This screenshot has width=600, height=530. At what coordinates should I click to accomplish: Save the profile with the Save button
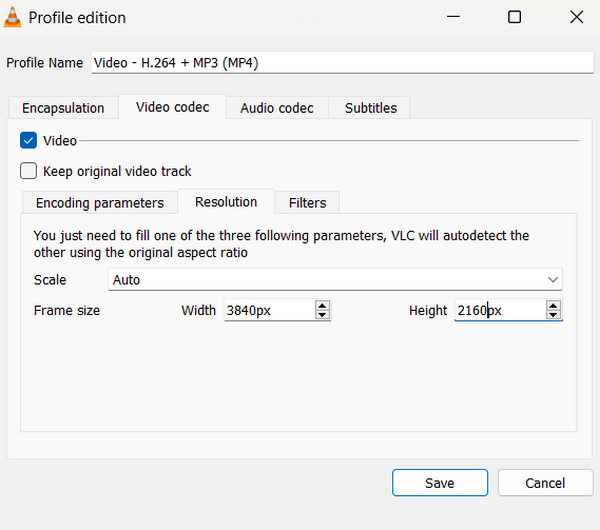[440, 483]
